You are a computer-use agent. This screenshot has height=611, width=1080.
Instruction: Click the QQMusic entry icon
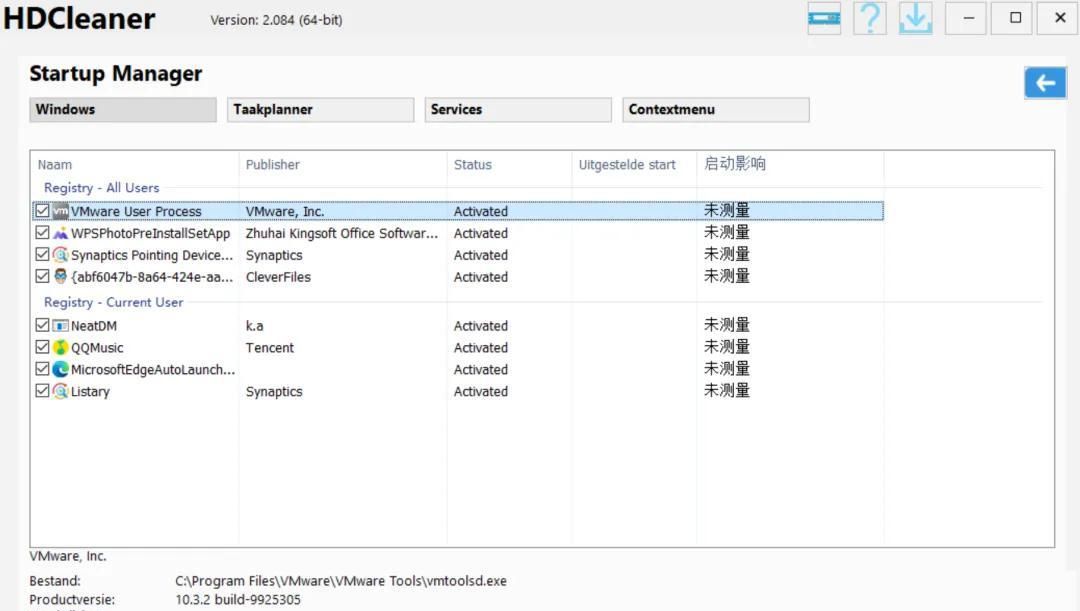point(61,348)
